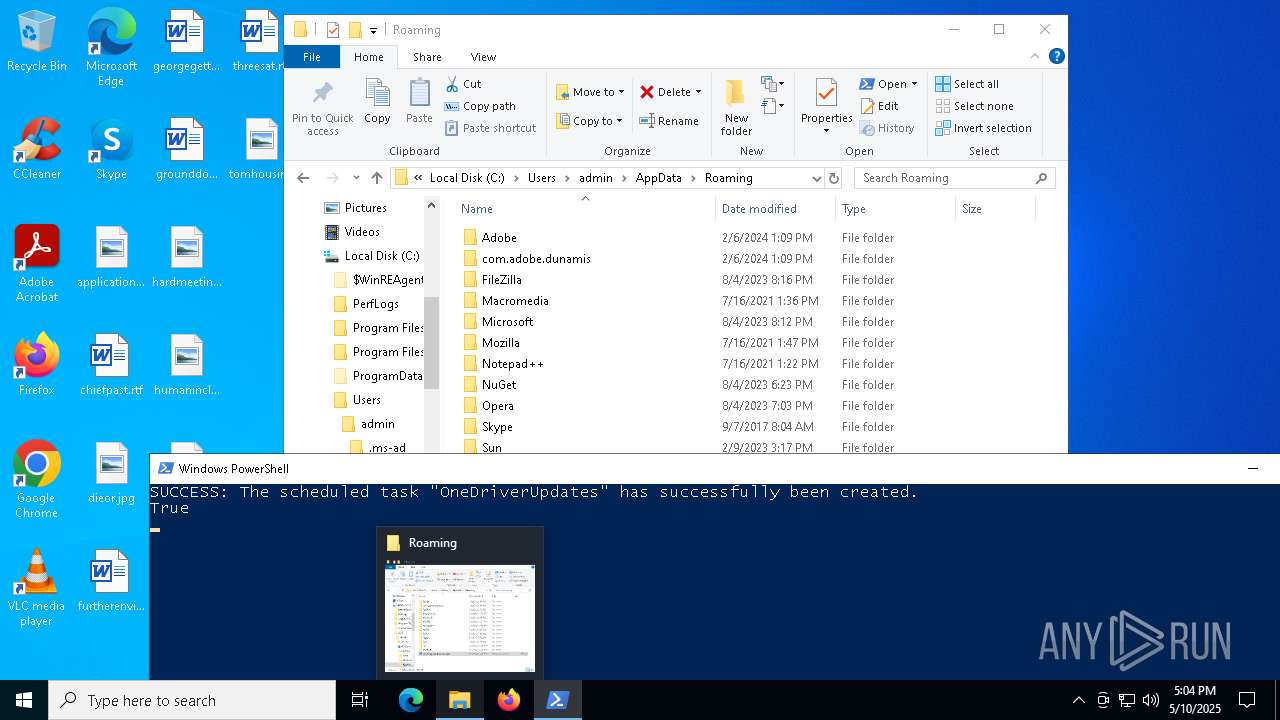
Task: Click the Users breadcrumb segment
Action: (541, 178)
